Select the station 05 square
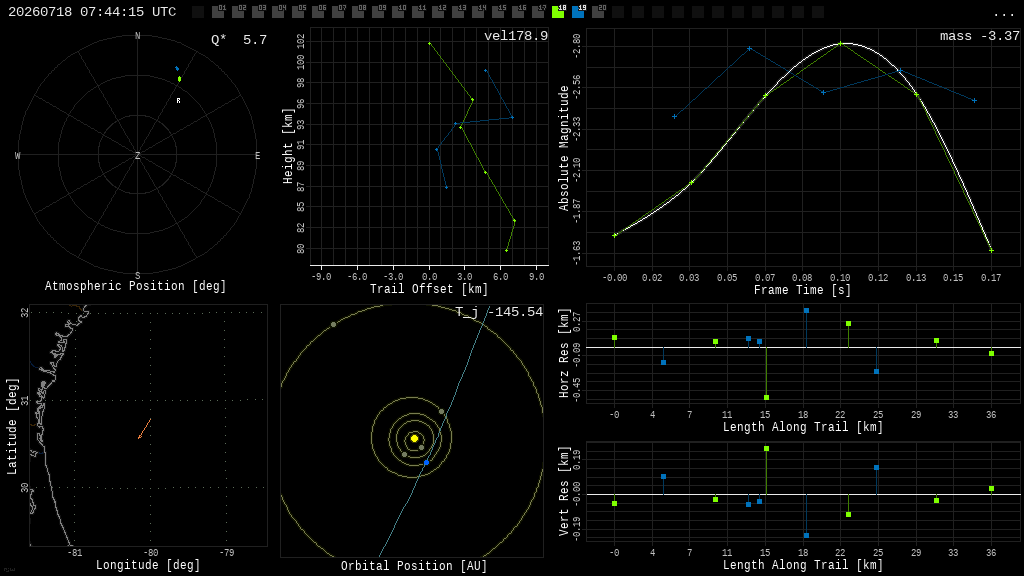This screenshot has height=576, width=1024. [298, 12]
